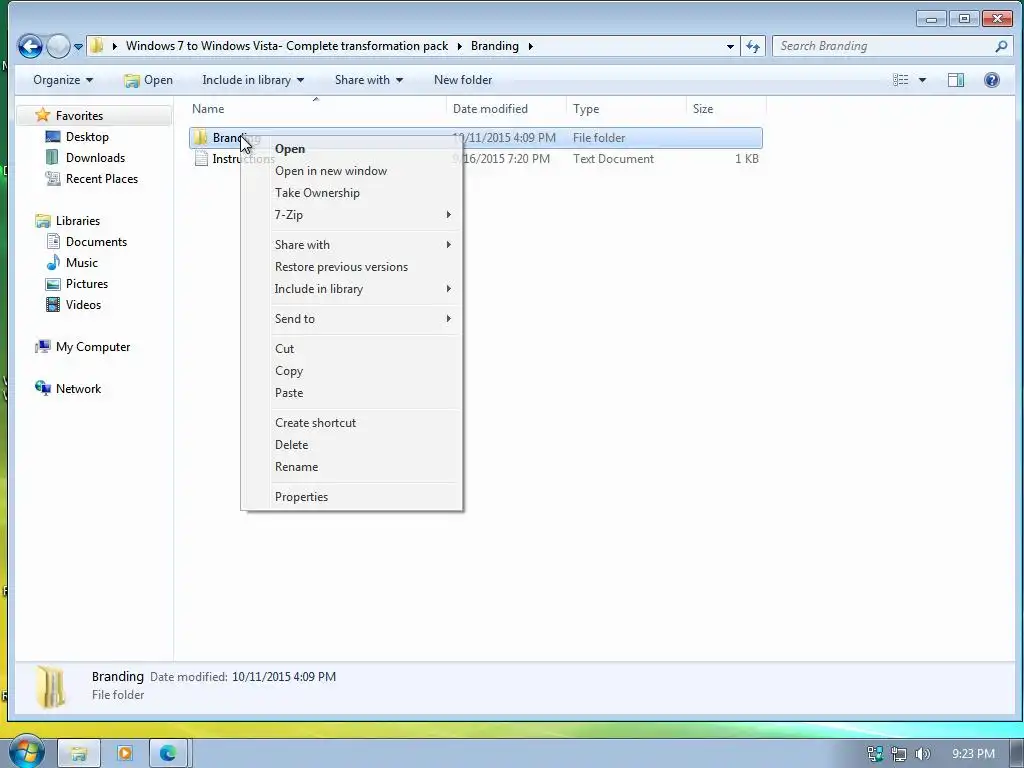
Task: Sort by the Name column header
Action: pos(317,109)
